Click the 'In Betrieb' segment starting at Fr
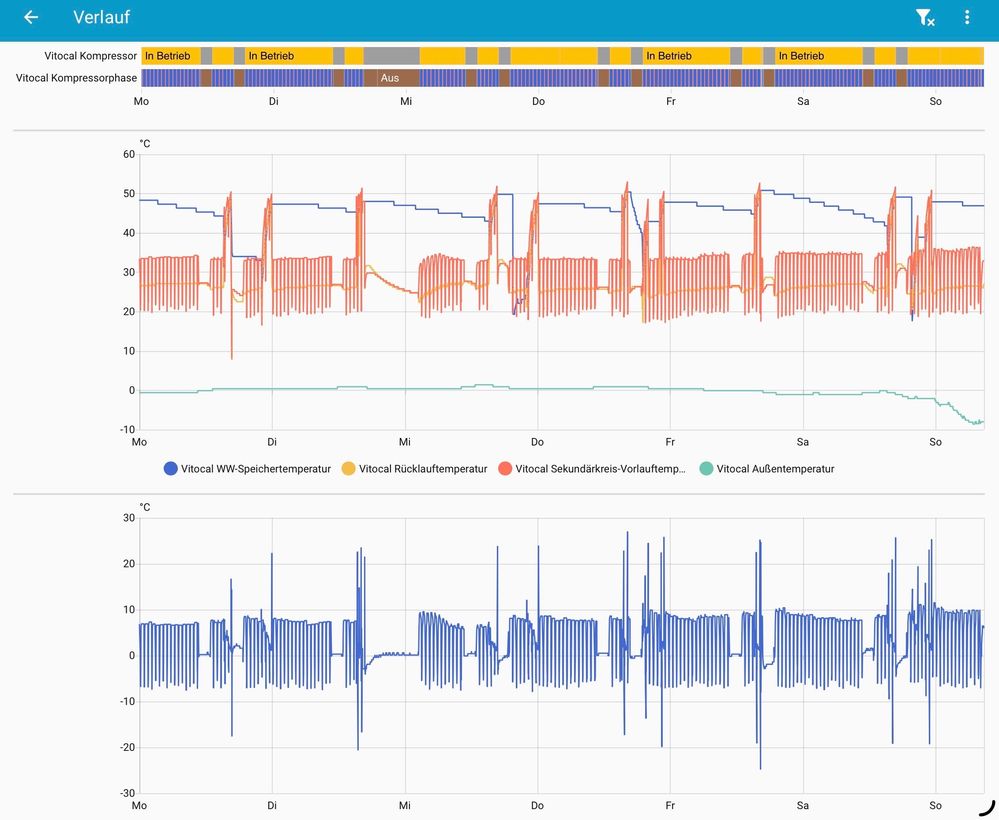The image size is (999, 820). click(x=686, y=56)
